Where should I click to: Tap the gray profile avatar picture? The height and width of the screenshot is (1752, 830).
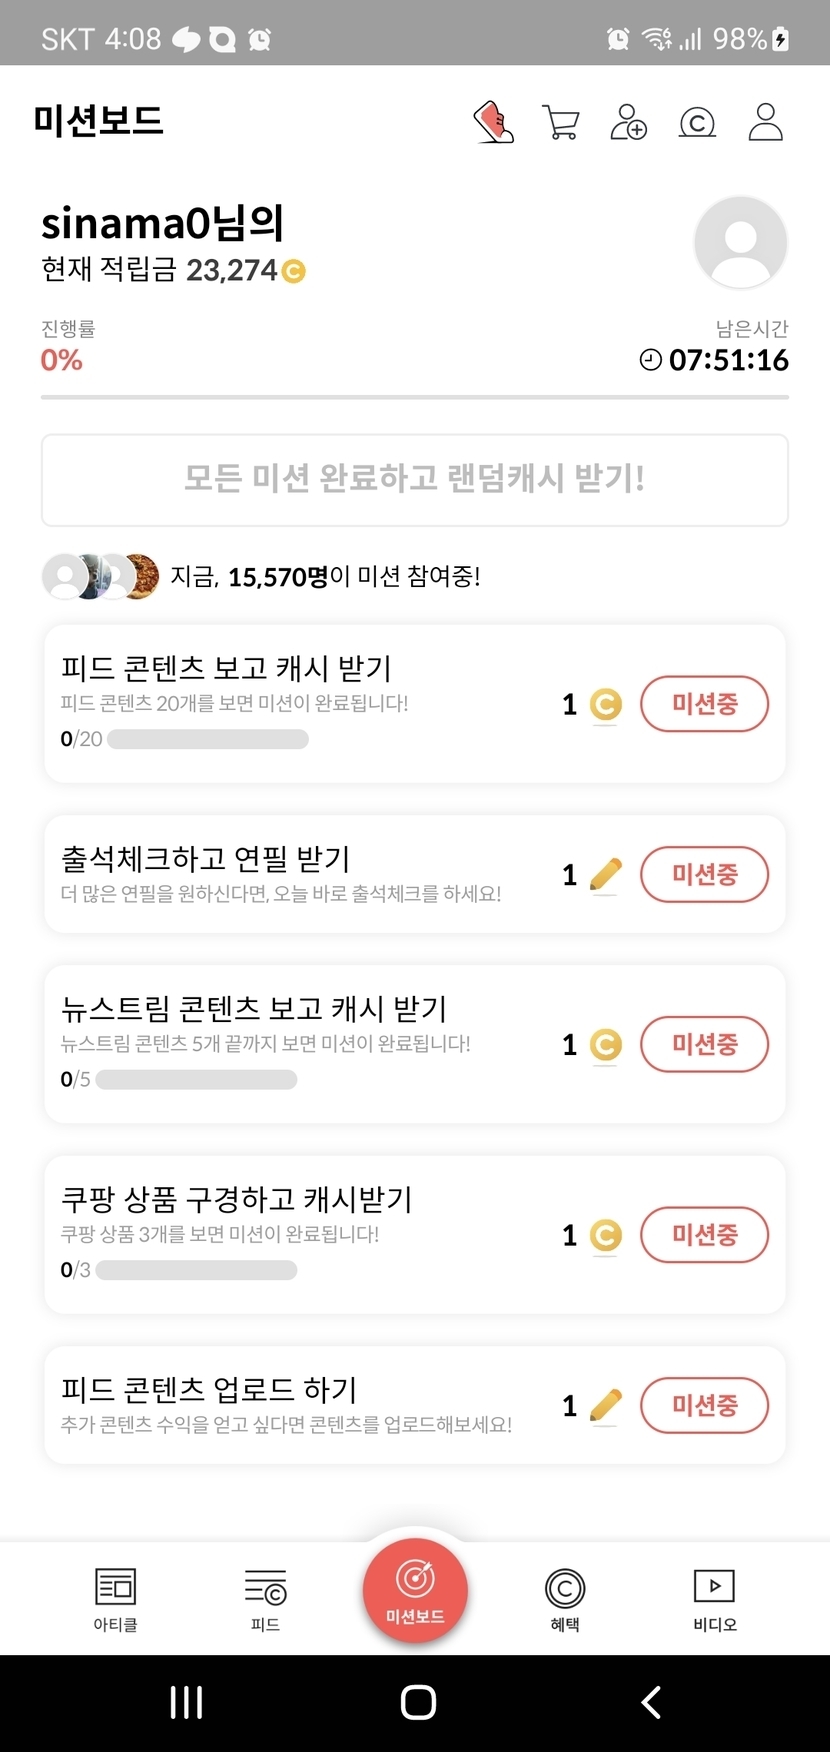[740, 242]
